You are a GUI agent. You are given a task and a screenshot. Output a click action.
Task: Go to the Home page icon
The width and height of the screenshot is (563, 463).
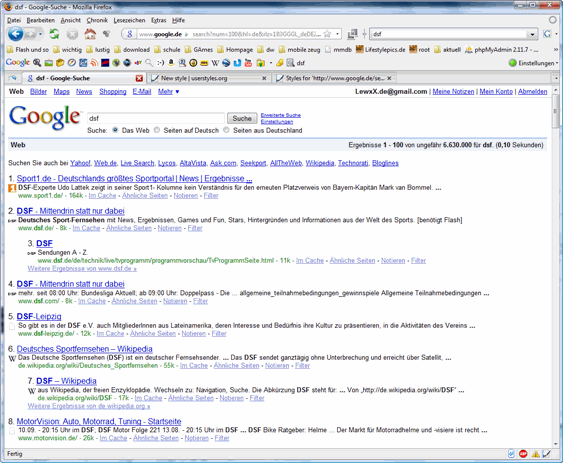click(x=90, y=34)
